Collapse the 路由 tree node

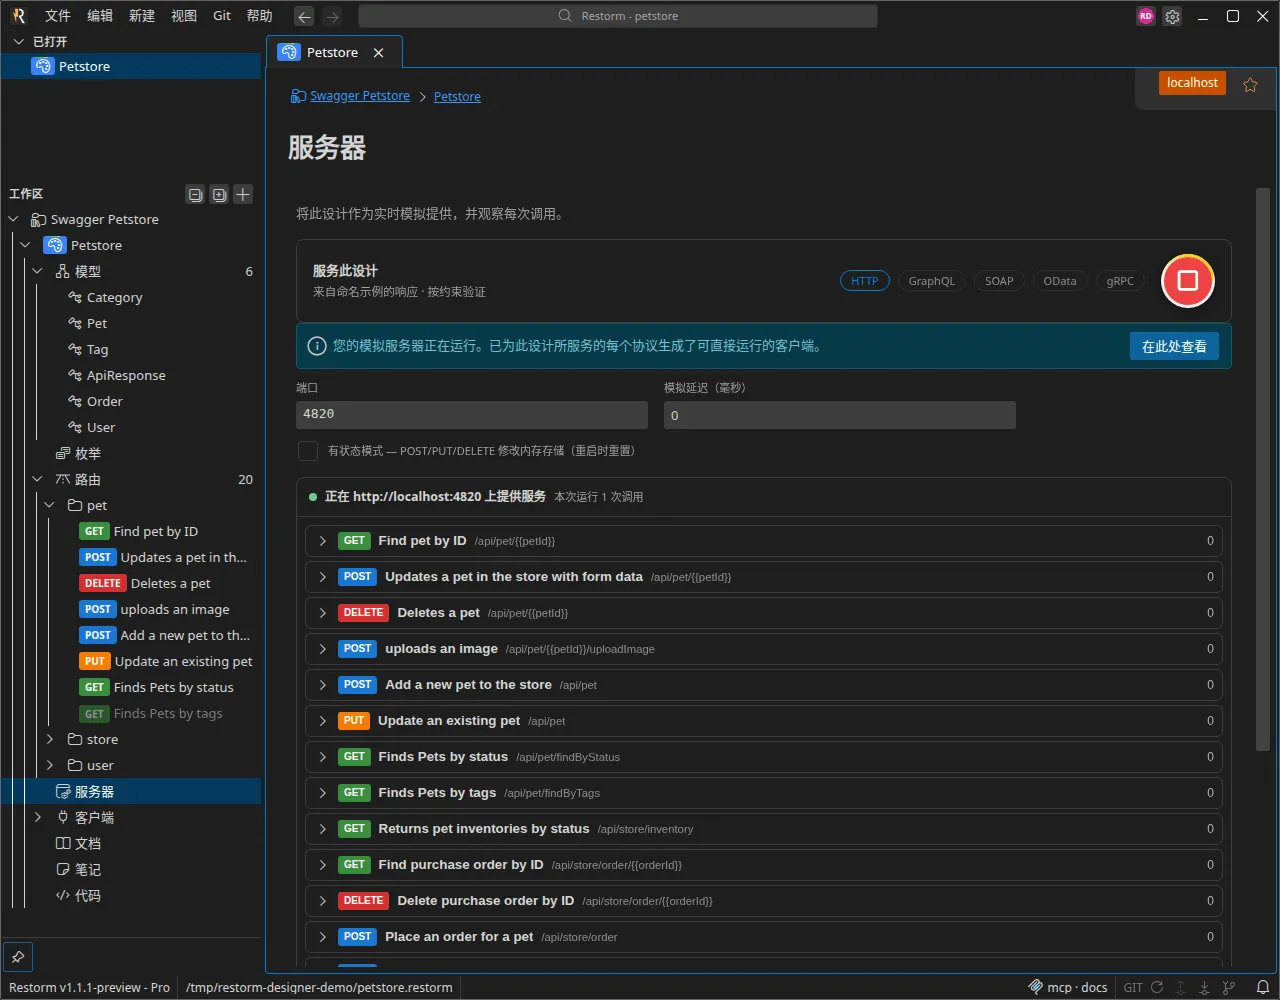[x=37, y=479]
